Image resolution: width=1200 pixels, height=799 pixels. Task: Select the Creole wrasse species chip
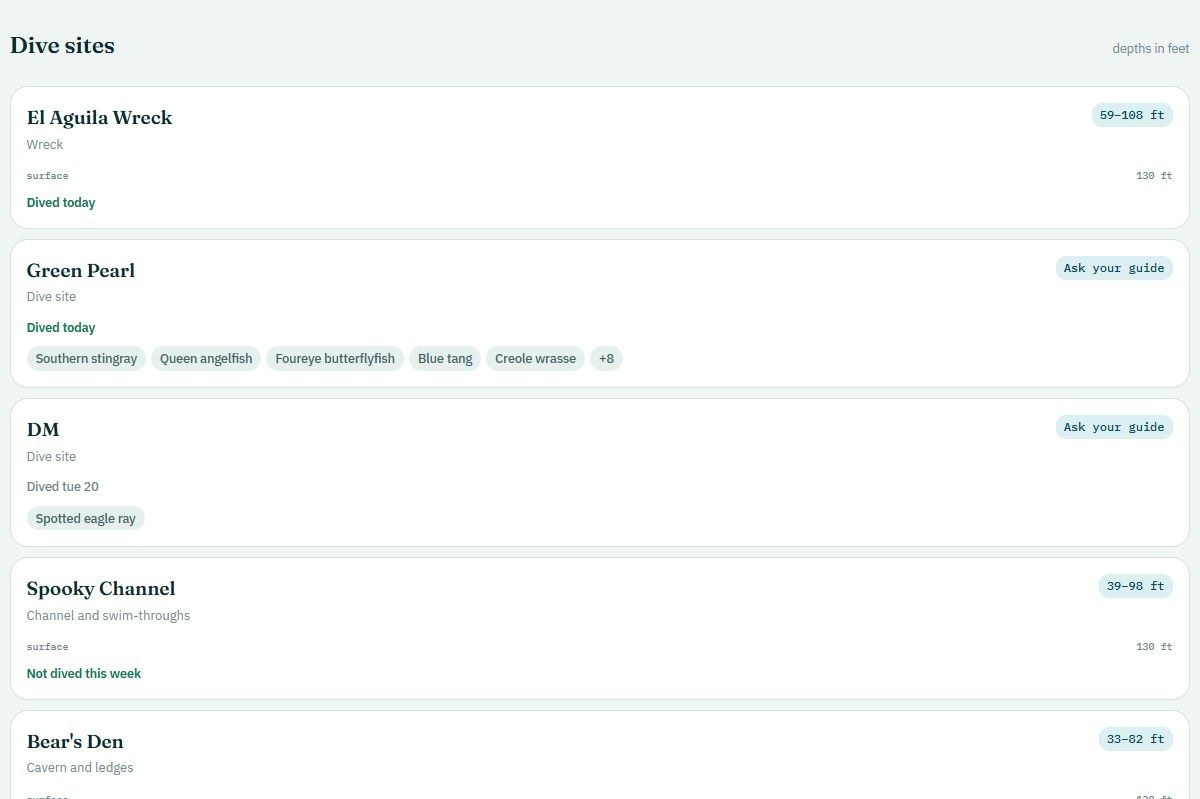click(x=535, y=358)
